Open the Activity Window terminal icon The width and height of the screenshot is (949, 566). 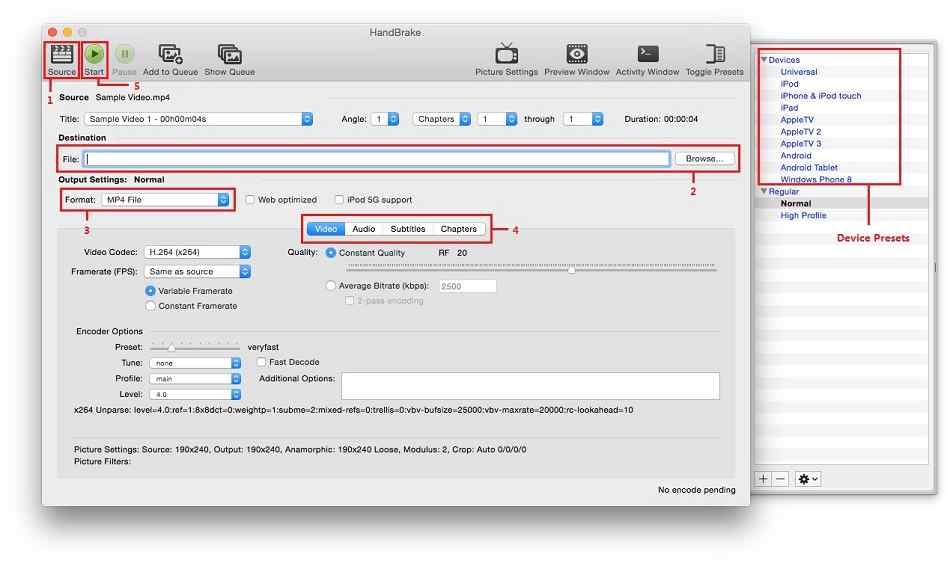[x=648, y=53]
